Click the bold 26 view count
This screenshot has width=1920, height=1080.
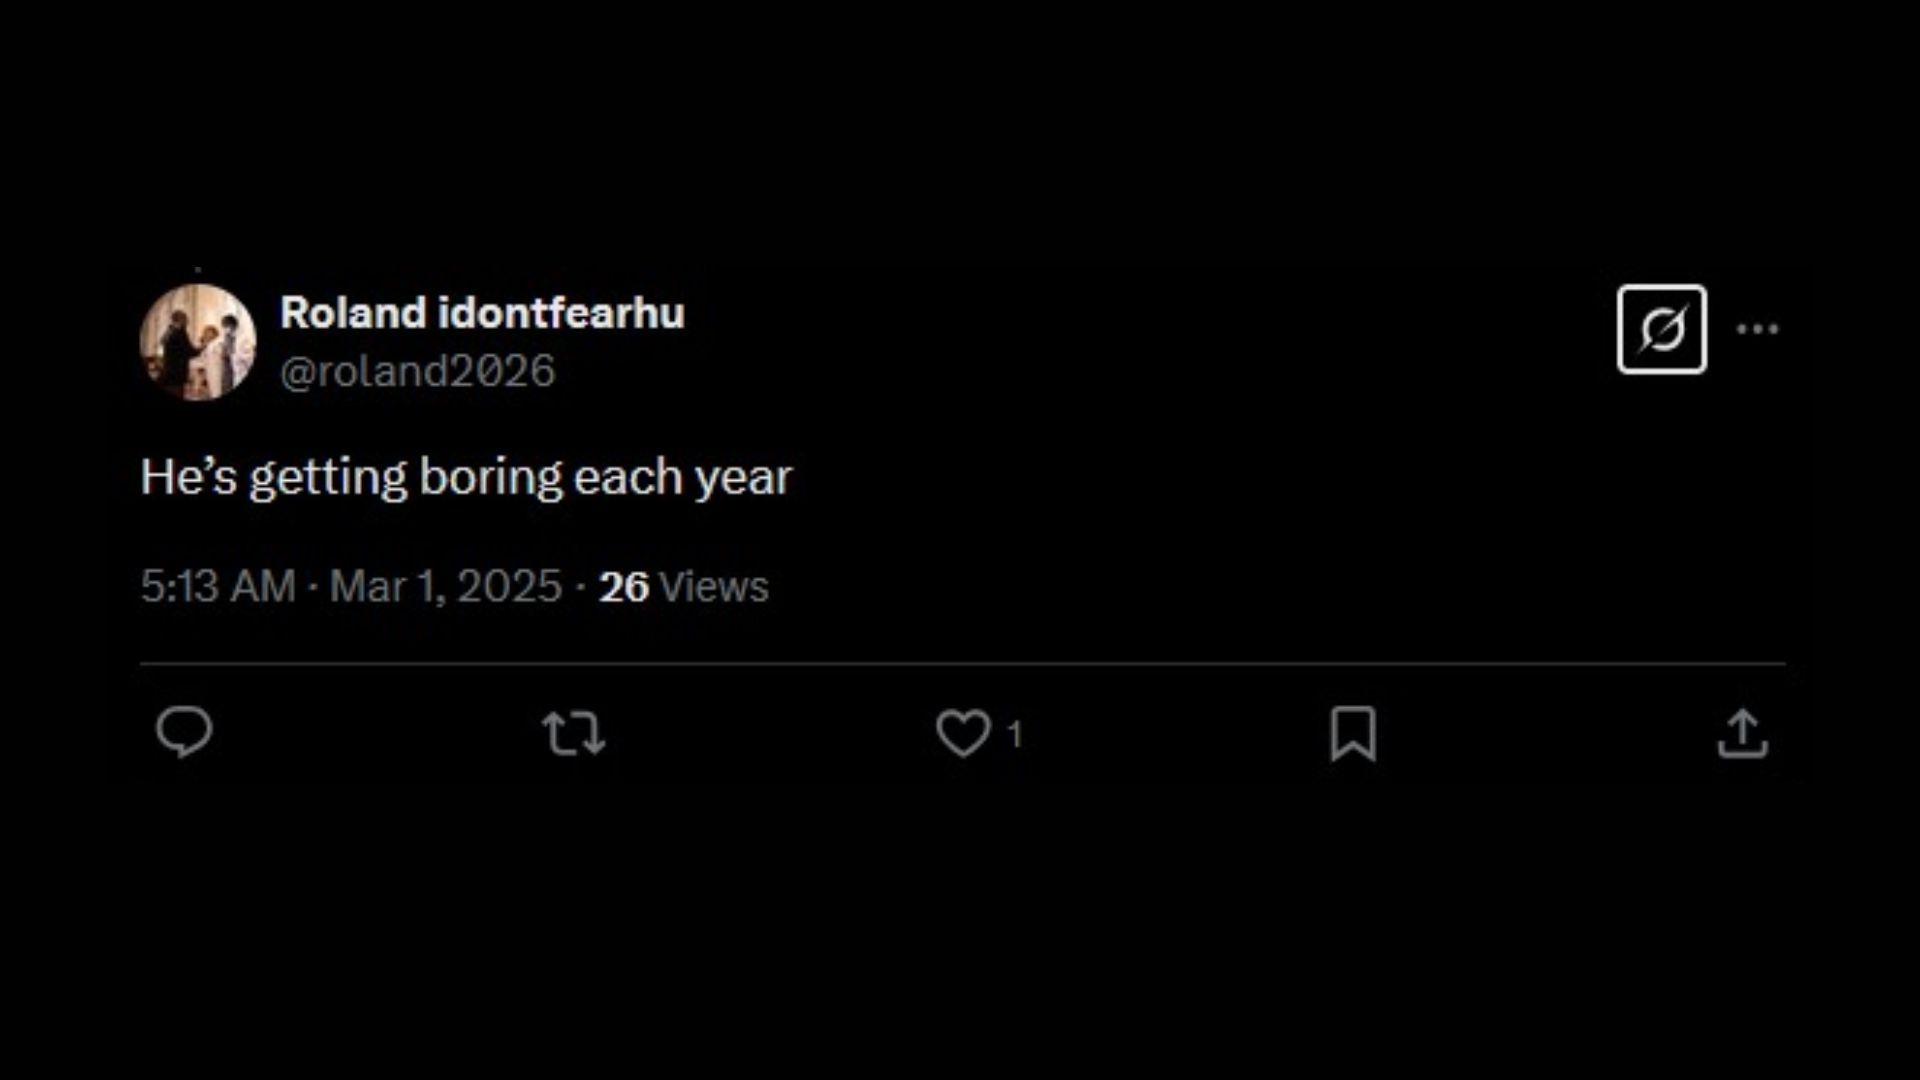pos(624,587)
